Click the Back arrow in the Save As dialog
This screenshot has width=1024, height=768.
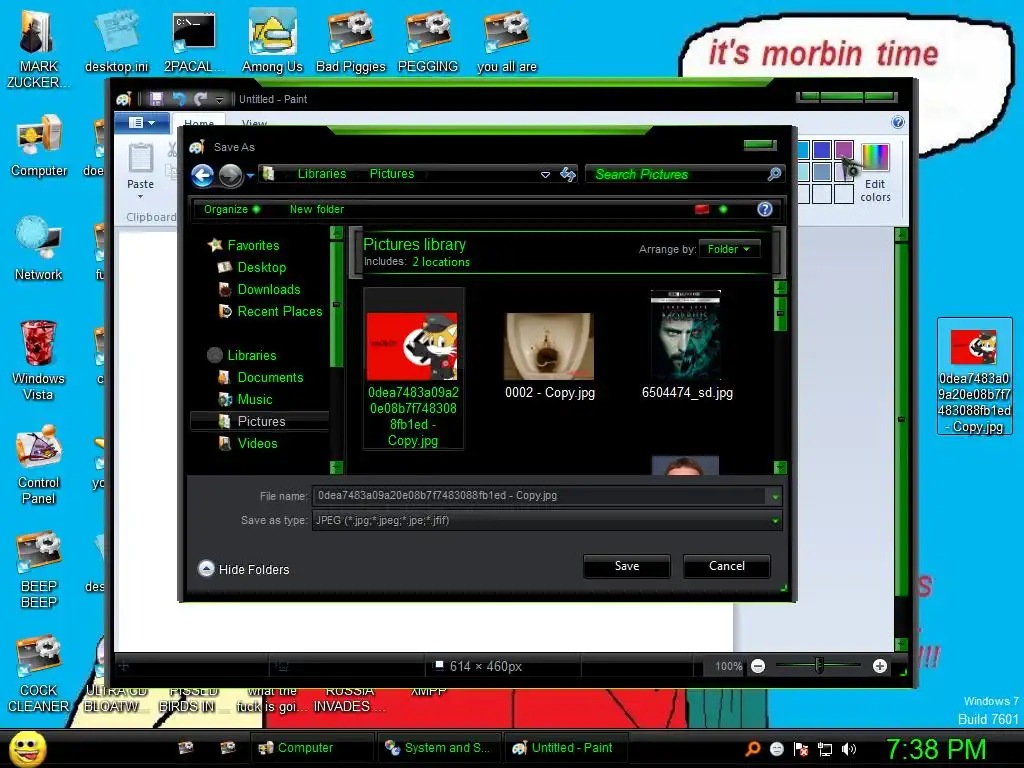202,175
